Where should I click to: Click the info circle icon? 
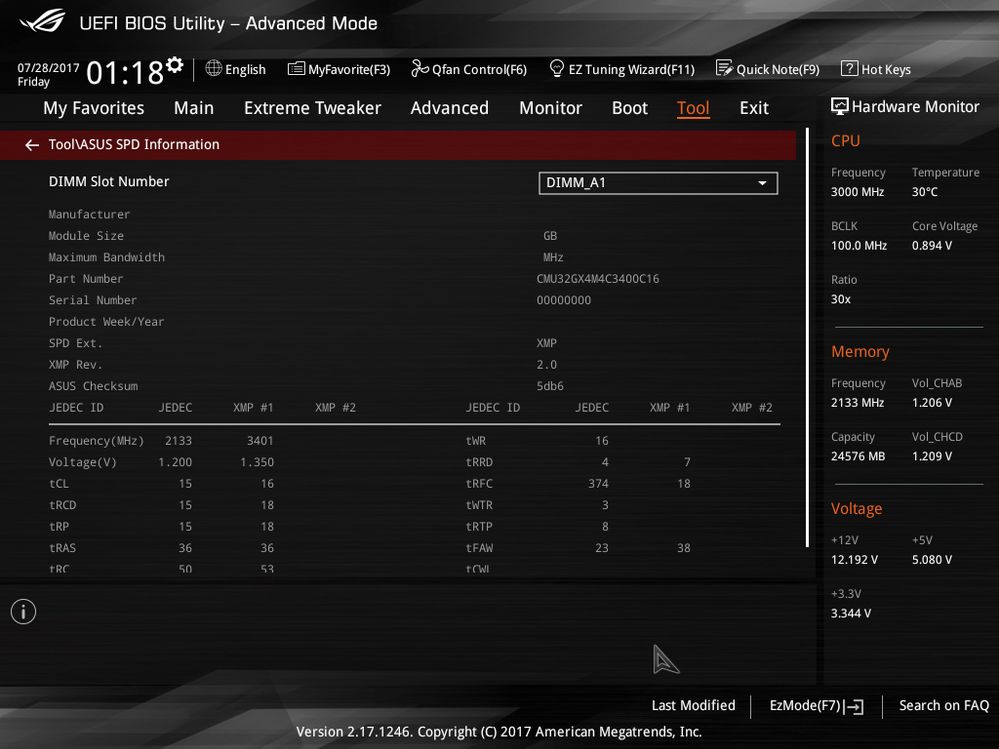coord(24,611)
